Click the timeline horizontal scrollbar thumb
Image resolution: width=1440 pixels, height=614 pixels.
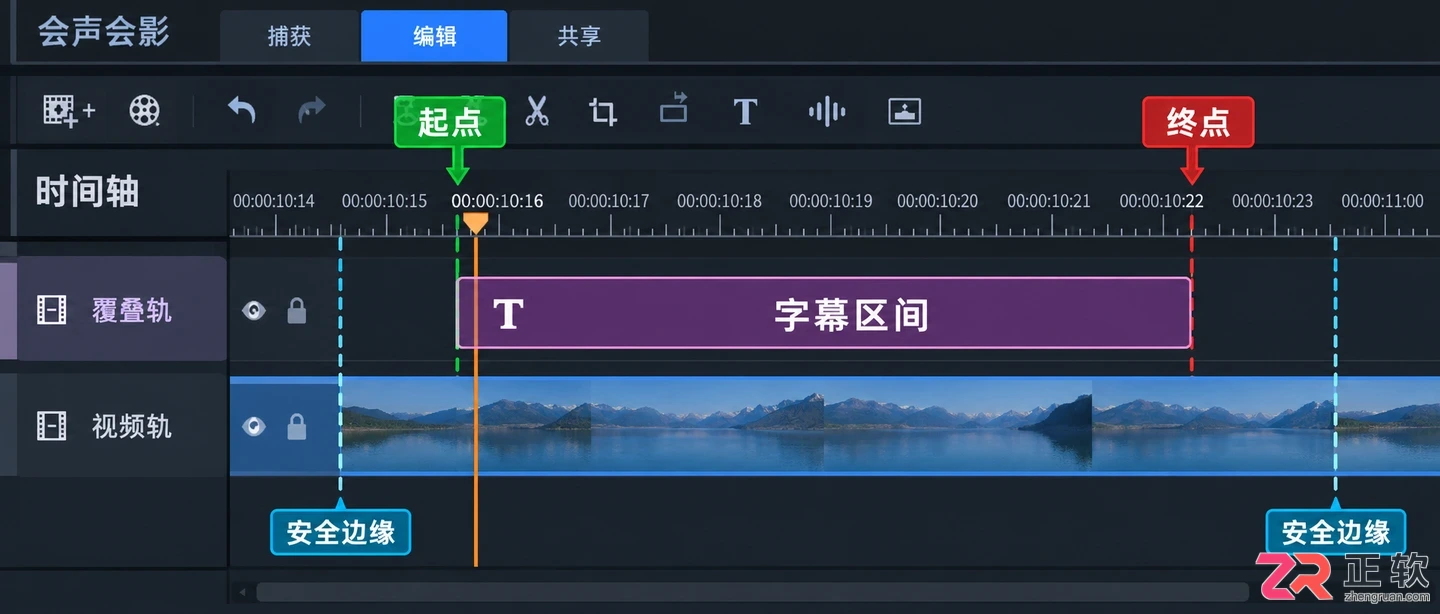[x=752, y=593]
